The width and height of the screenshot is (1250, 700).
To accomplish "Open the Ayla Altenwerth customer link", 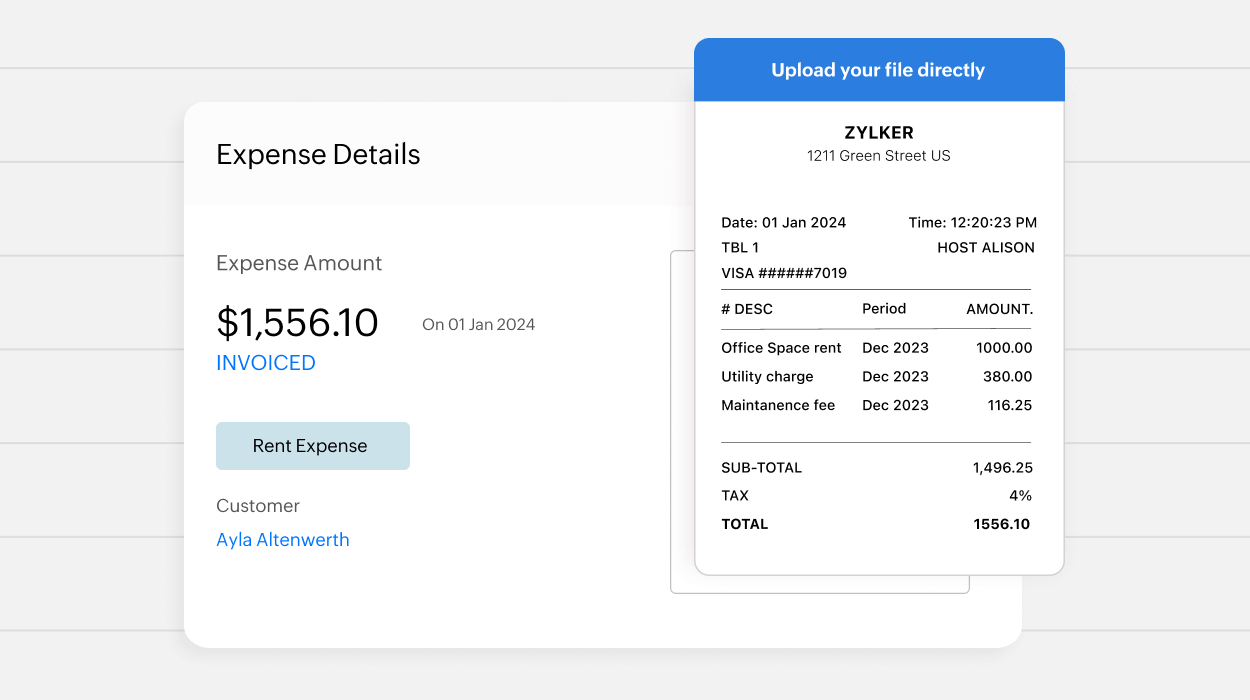I will 283,540.
